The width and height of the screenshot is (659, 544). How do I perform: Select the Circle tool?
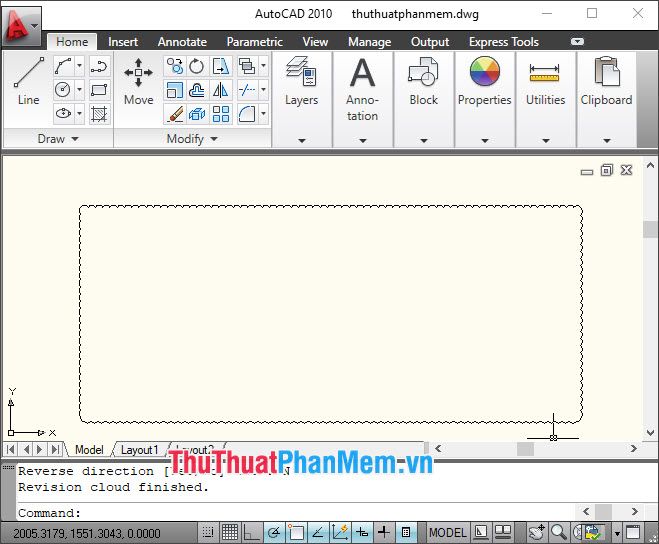[x=63, y=90]
